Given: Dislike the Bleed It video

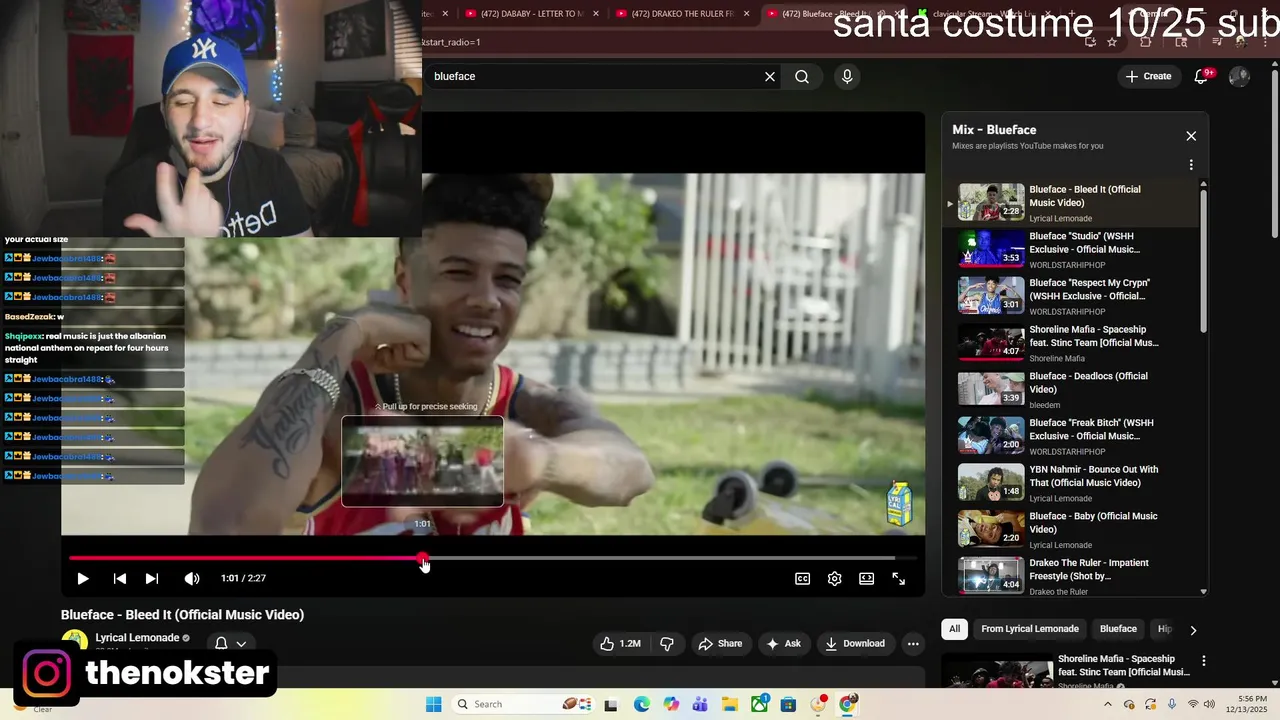Looking at the screenshot, I should click(667, 644).
